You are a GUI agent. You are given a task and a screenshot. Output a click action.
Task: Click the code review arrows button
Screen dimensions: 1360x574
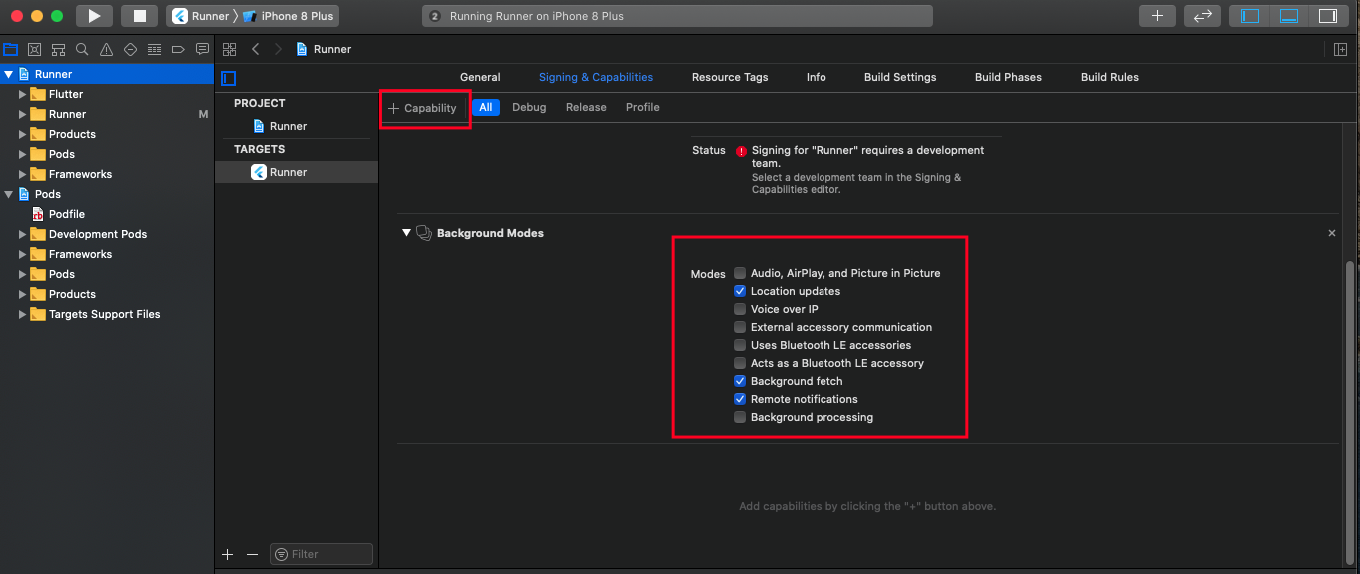(1203, 16)
